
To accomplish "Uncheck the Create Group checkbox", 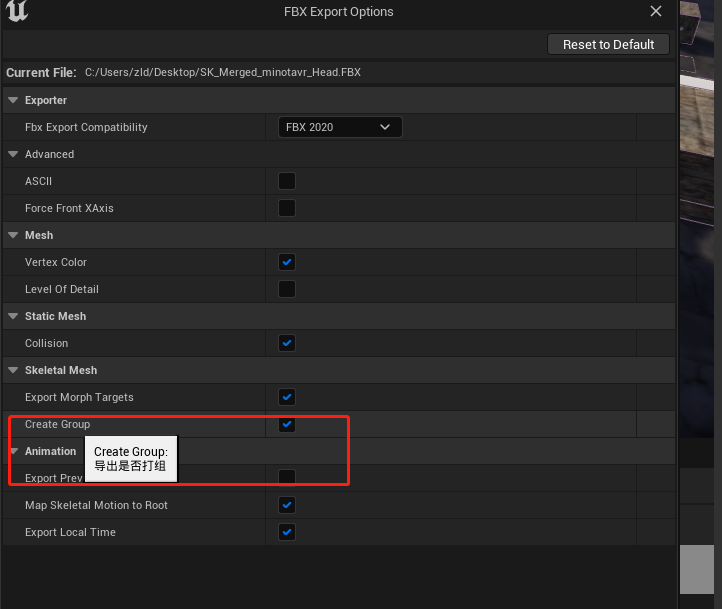I will 287,424.
